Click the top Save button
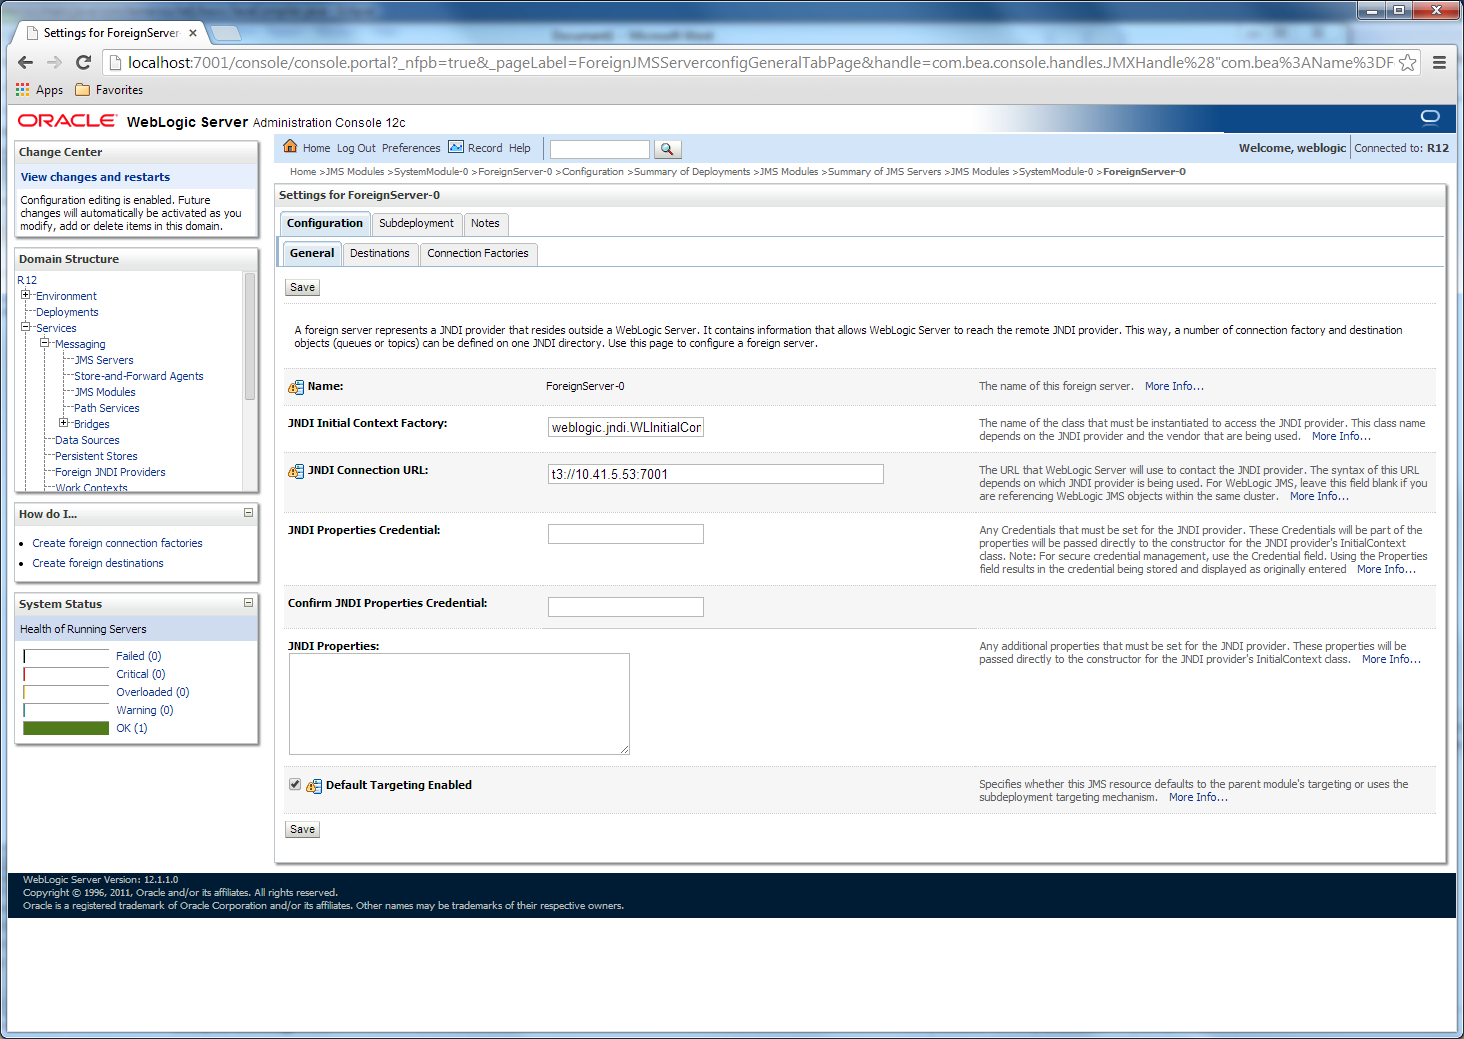 tap(302, 287)
